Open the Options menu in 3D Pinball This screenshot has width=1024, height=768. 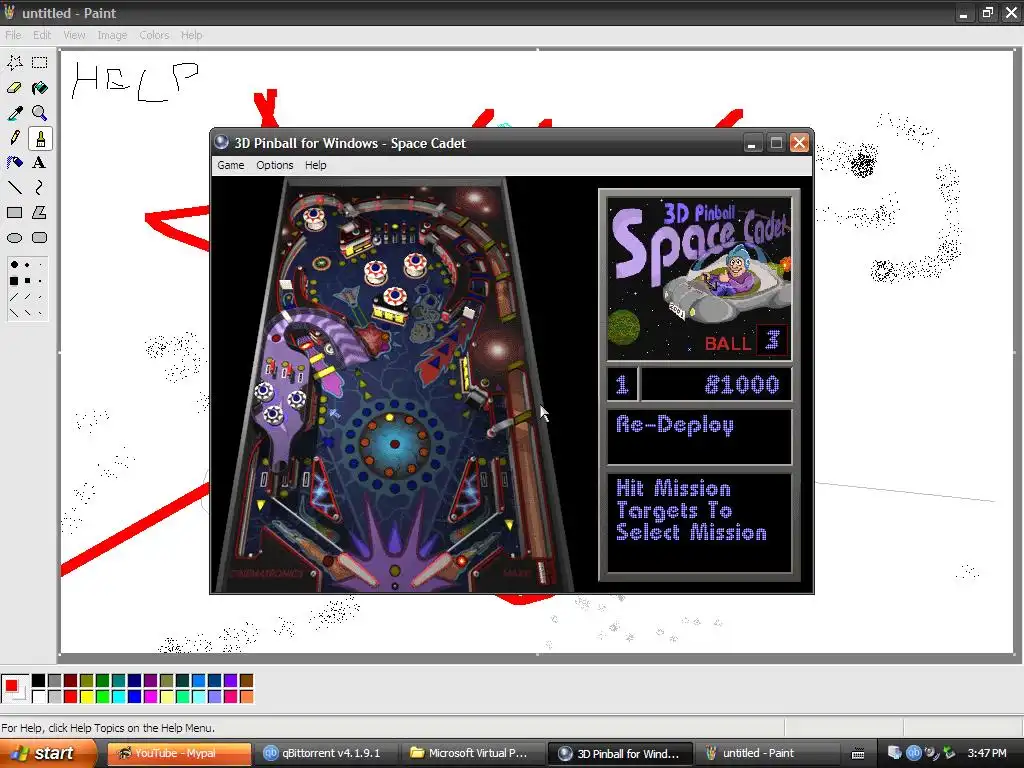click(x=274, y=165)
